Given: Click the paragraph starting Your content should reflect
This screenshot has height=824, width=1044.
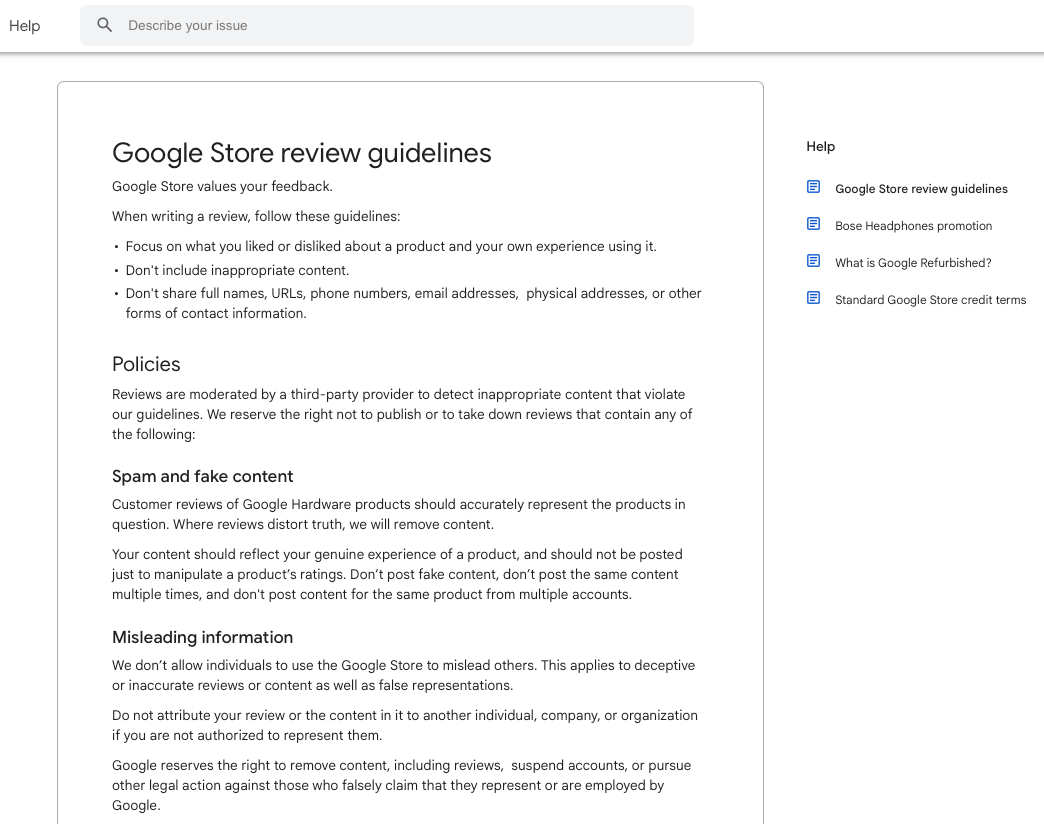Looking at the screenshot, I should click(397, 574).
